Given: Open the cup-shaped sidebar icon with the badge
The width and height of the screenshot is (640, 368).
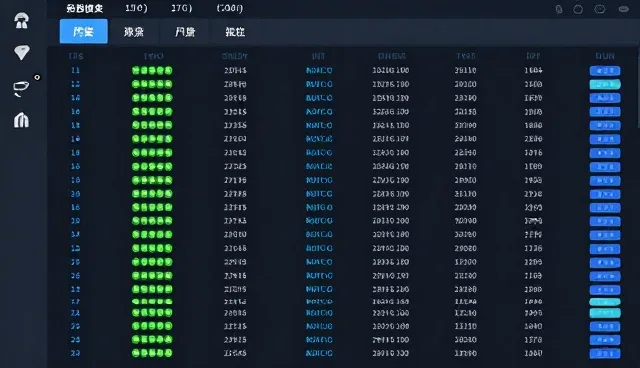Looking at the screenshot, I should point(21,88).
